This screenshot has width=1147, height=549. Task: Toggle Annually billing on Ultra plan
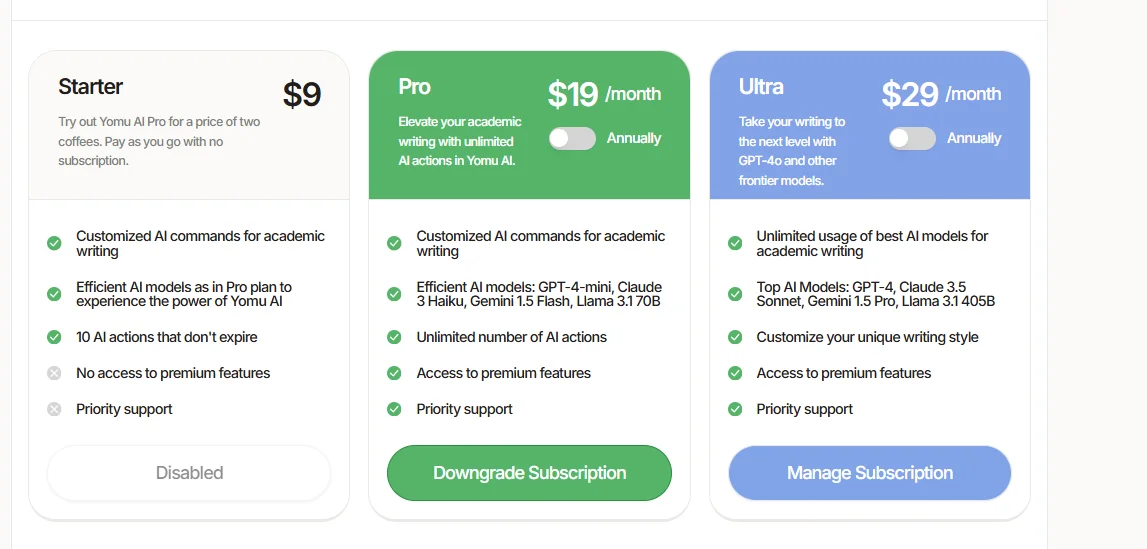[x=912, y=138]
